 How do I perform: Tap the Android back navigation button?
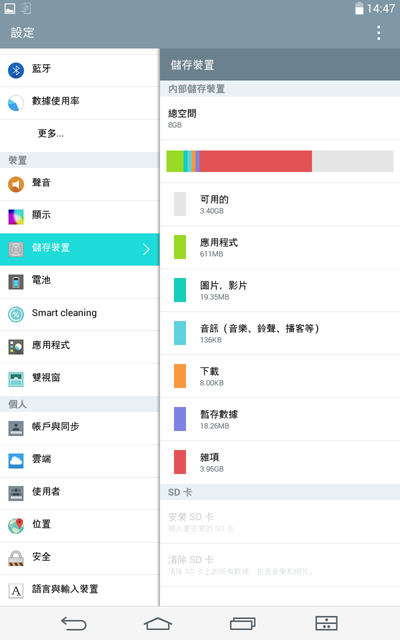[74, 623]
